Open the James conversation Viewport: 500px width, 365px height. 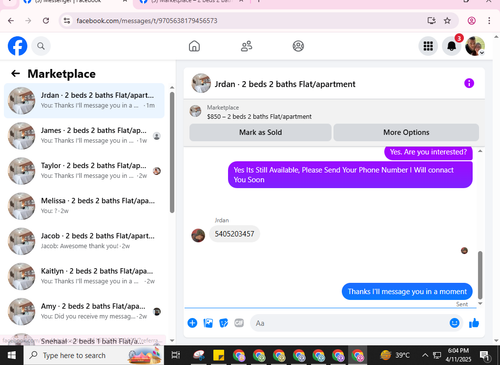[84, 136]
